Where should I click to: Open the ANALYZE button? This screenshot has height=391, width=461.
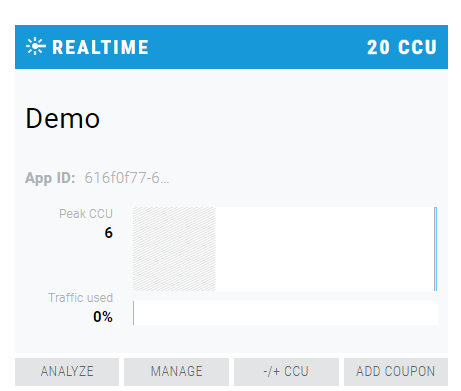[x=67, y=372]
